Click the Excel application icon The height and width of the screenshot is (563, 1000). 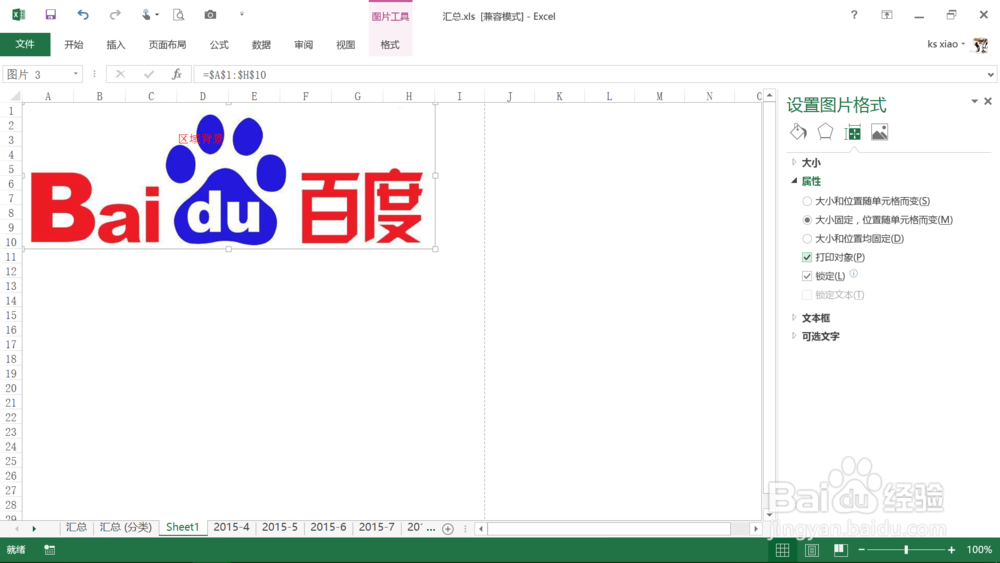pyautogui.click(x=18, y=15)
